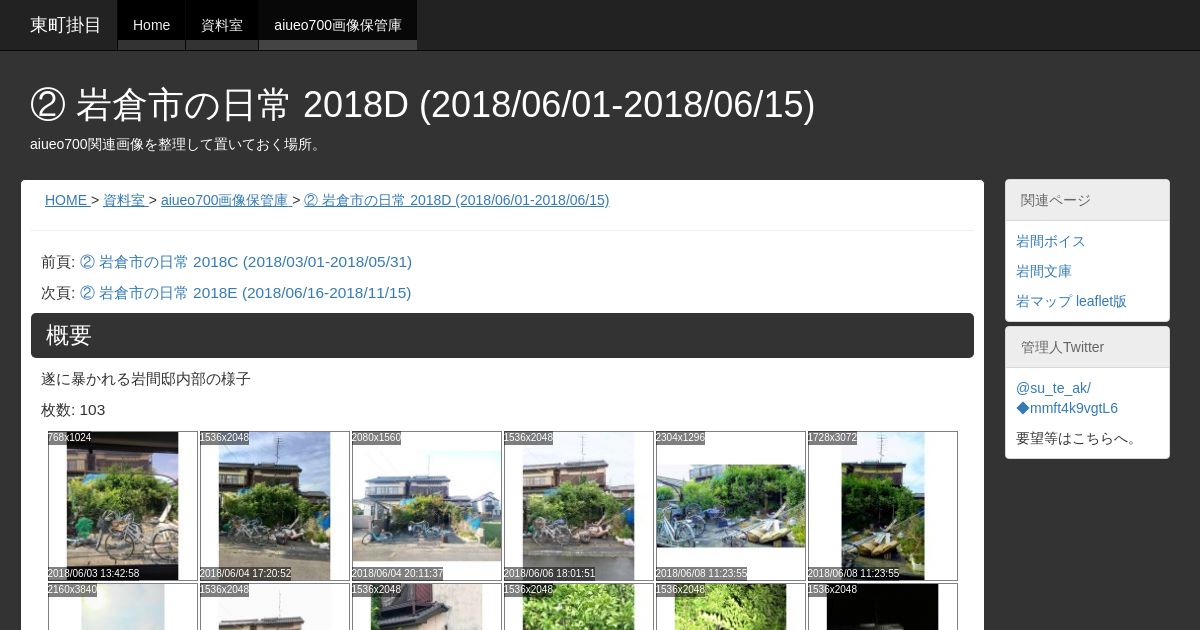Open the 1728x3072 thumbnail image

point(883,506)
